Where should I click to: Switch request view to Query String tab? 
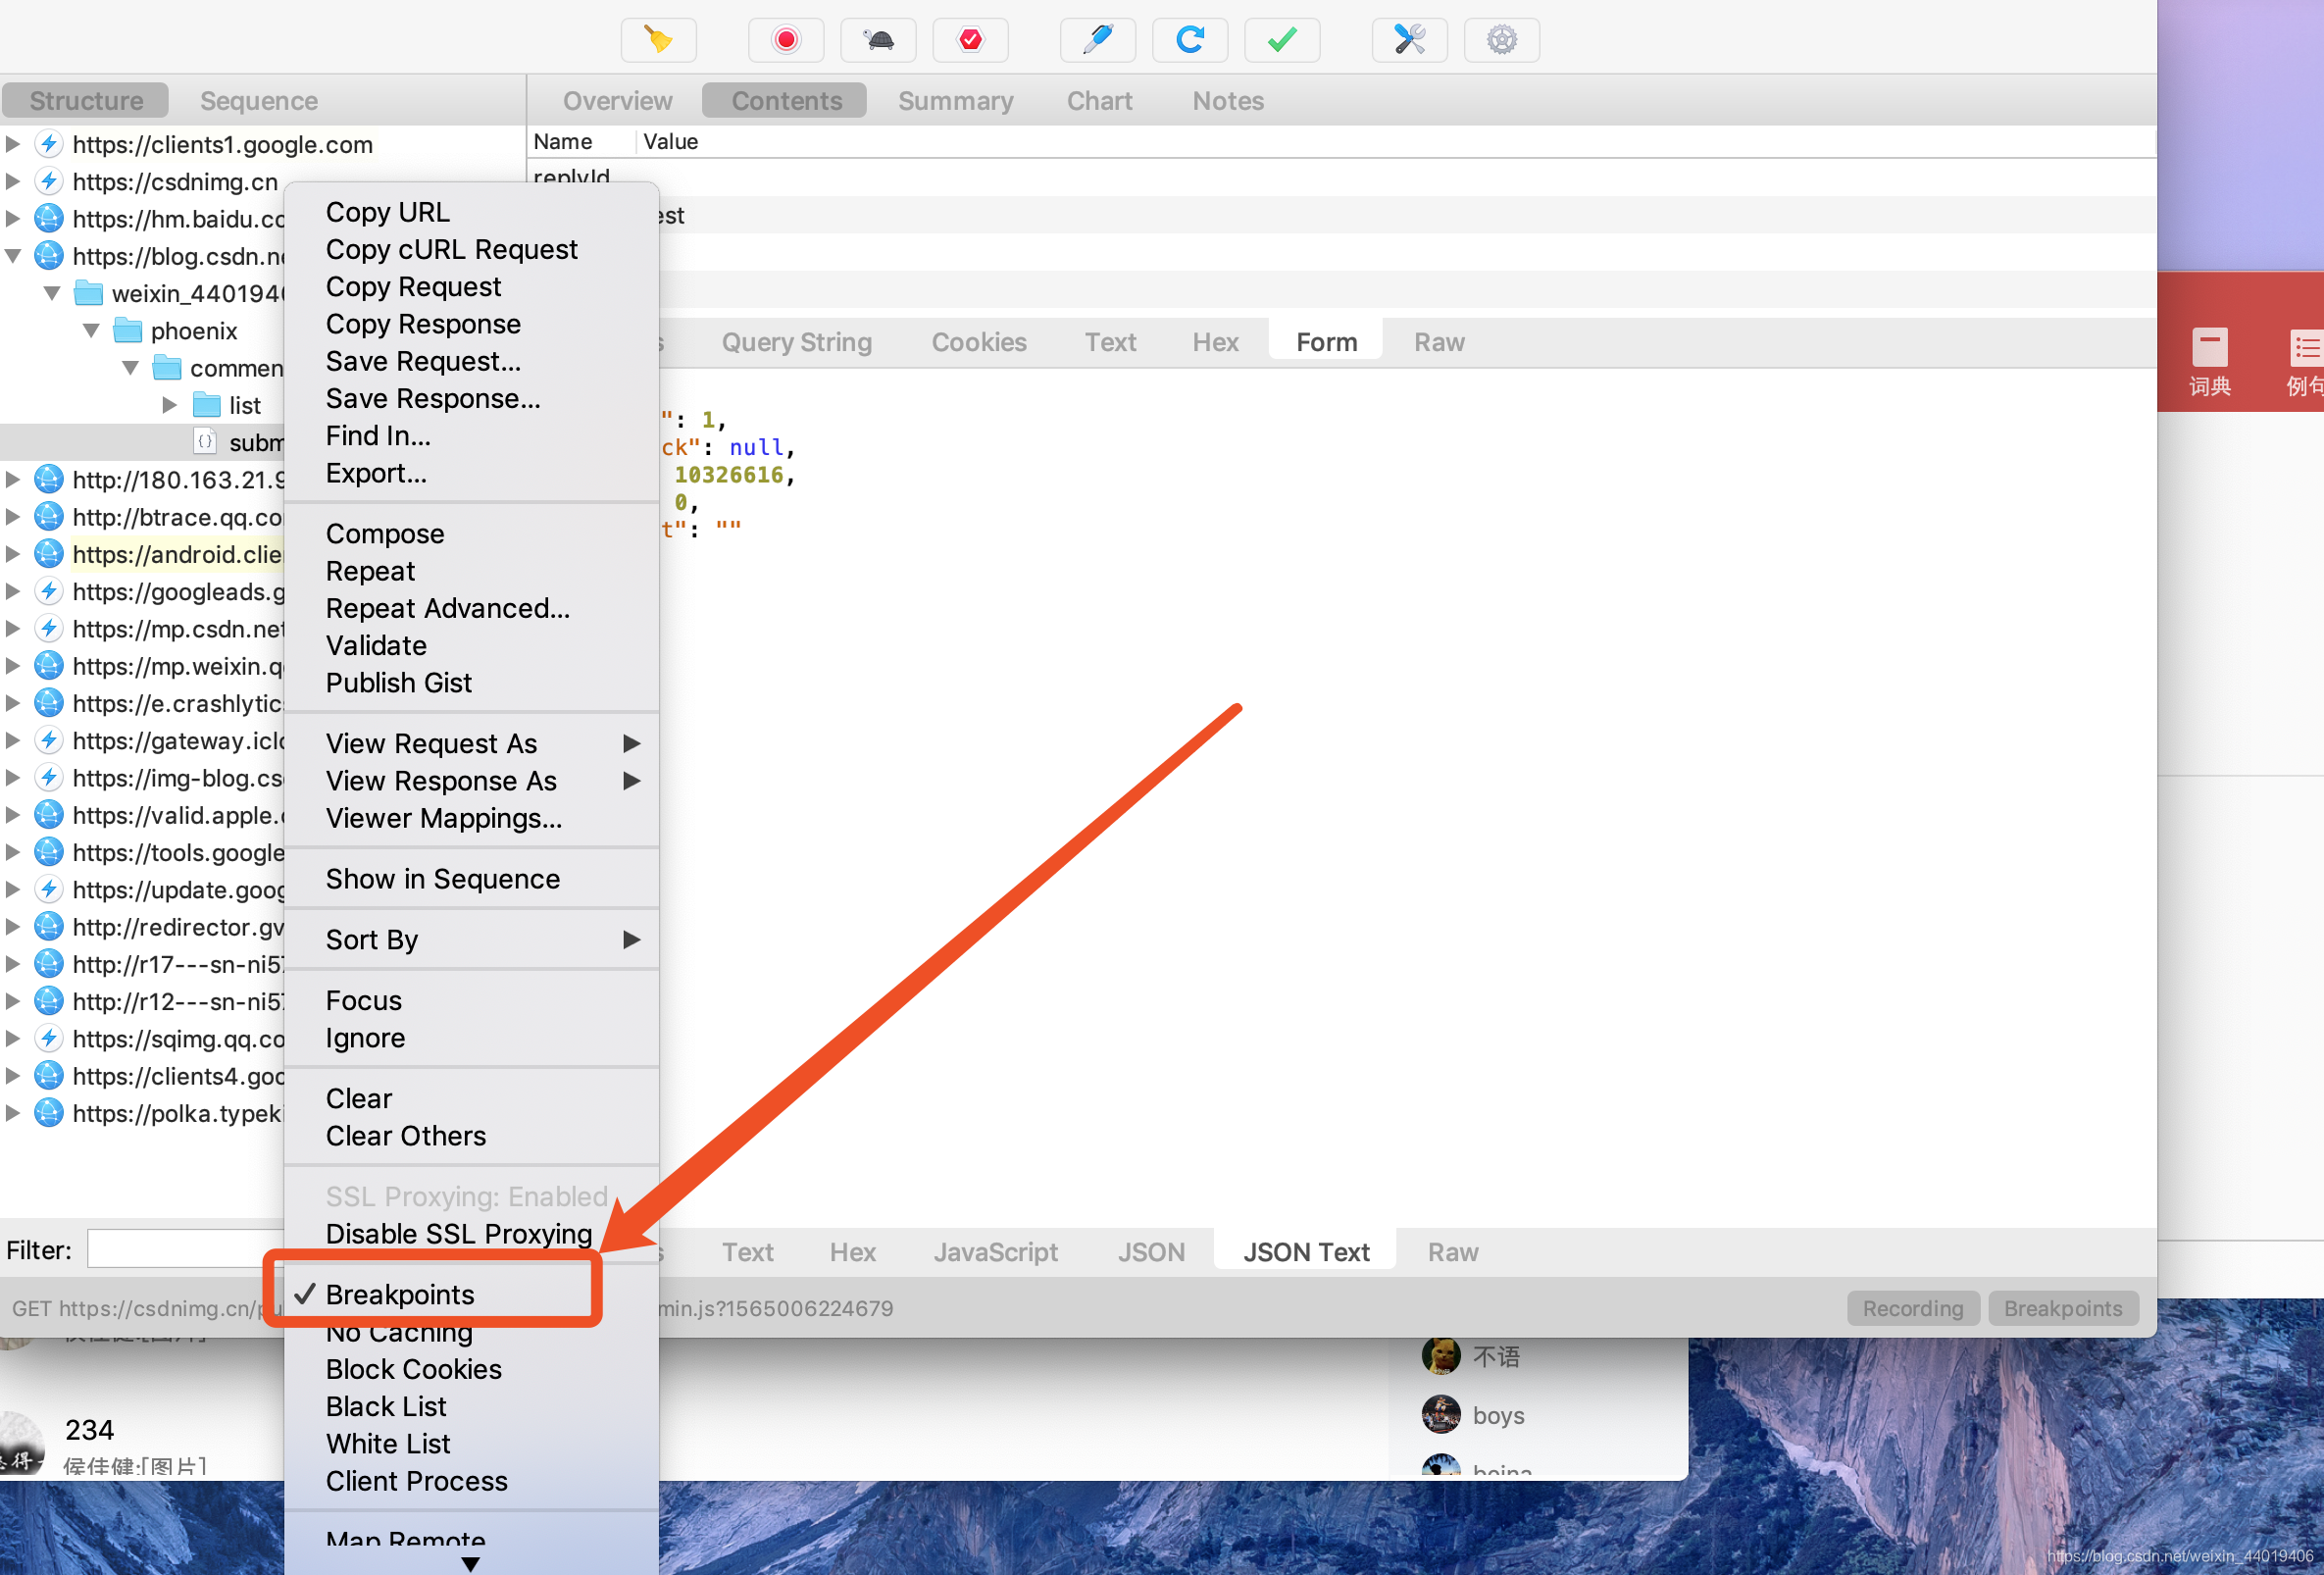pyautogui.click(x=796, y=342)
